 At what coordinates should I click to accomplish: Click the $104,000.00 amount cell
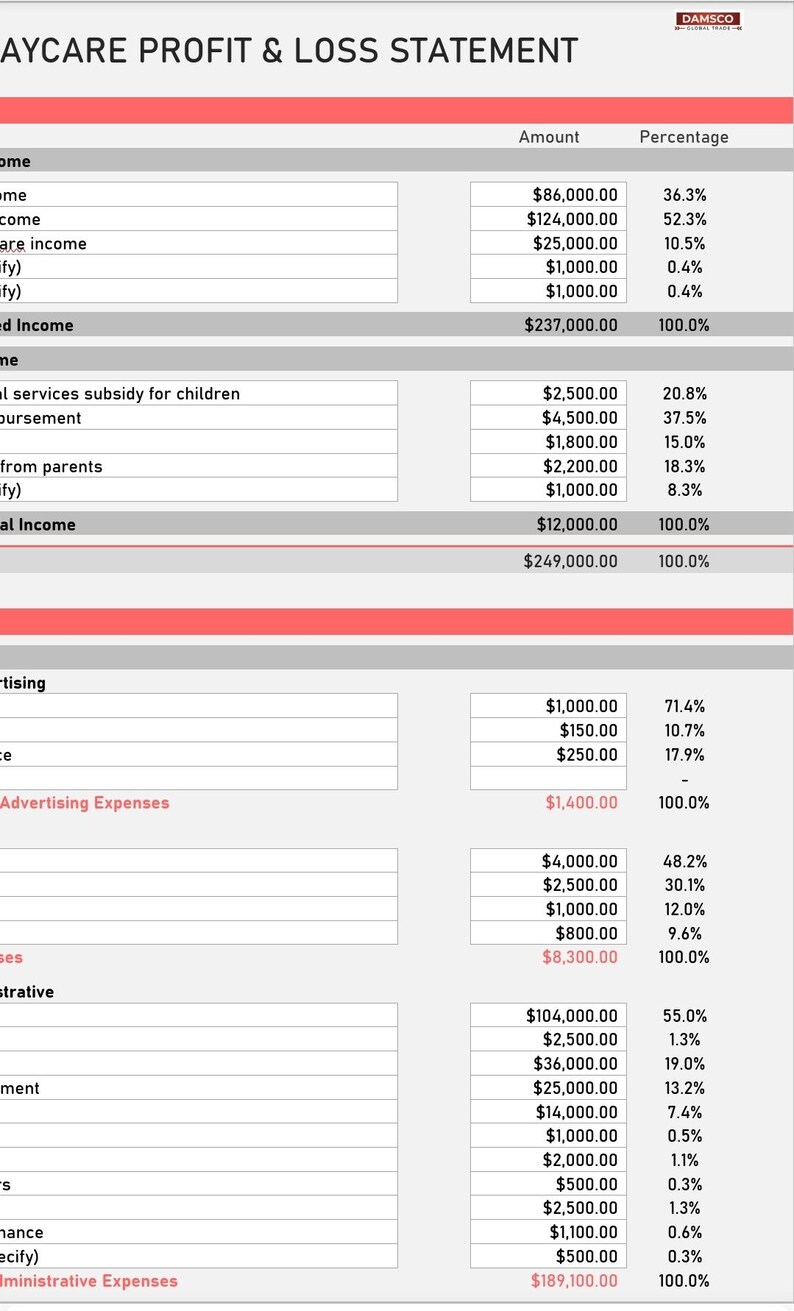(x=548, y=1016)
